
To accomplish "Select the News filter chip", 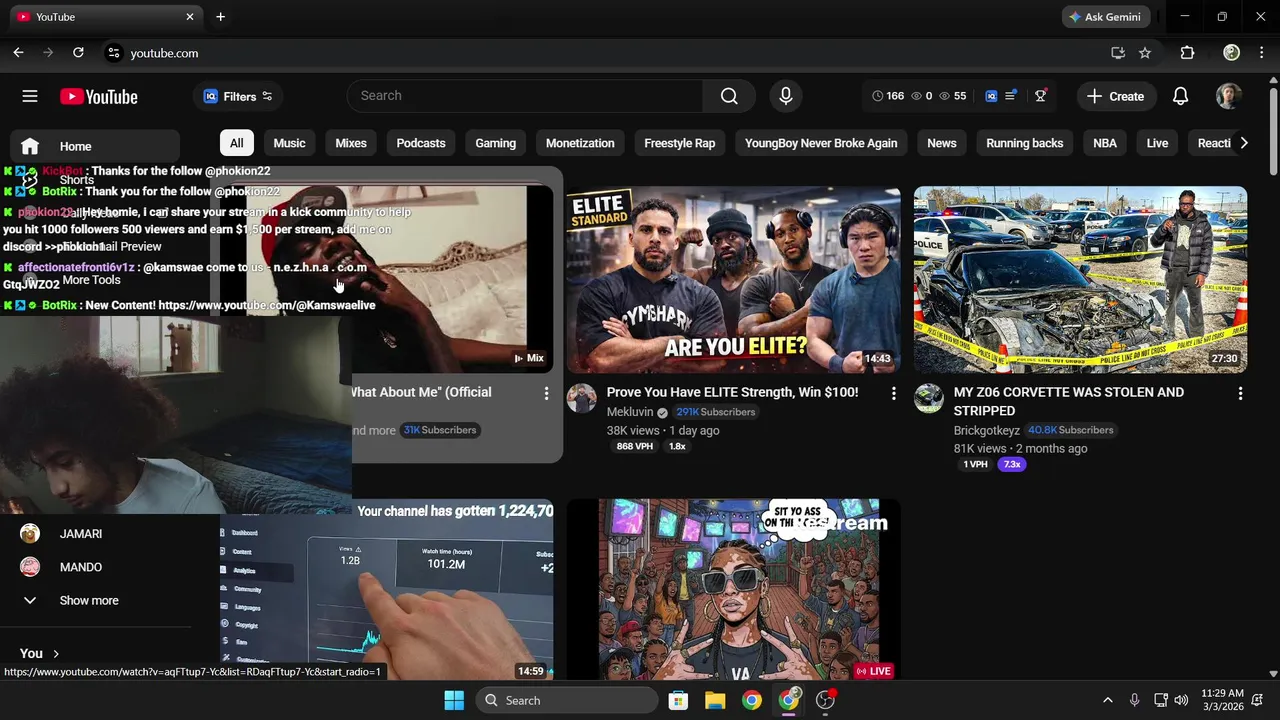I will pos(942,143).
